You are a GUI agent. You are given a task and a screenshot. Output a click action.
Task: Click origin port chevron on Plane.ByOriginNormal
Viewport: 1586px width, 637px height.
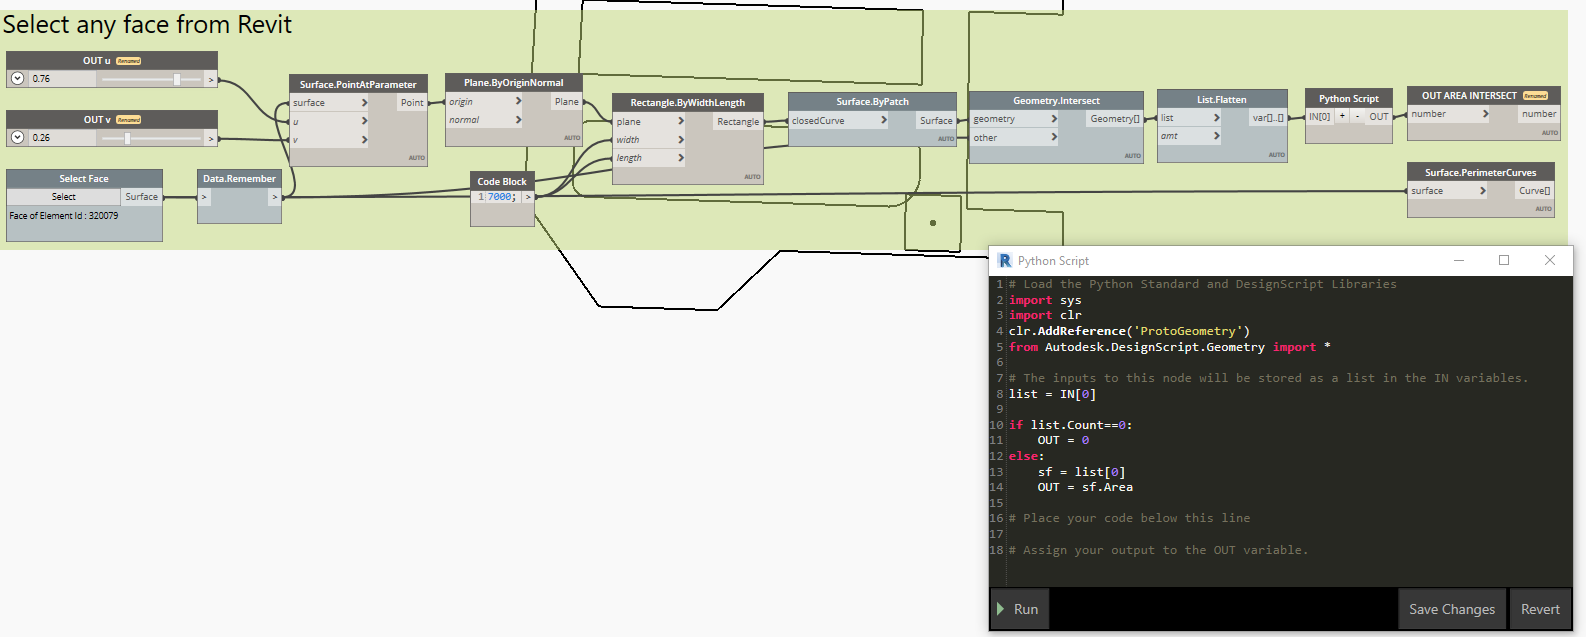coord(518,101)
